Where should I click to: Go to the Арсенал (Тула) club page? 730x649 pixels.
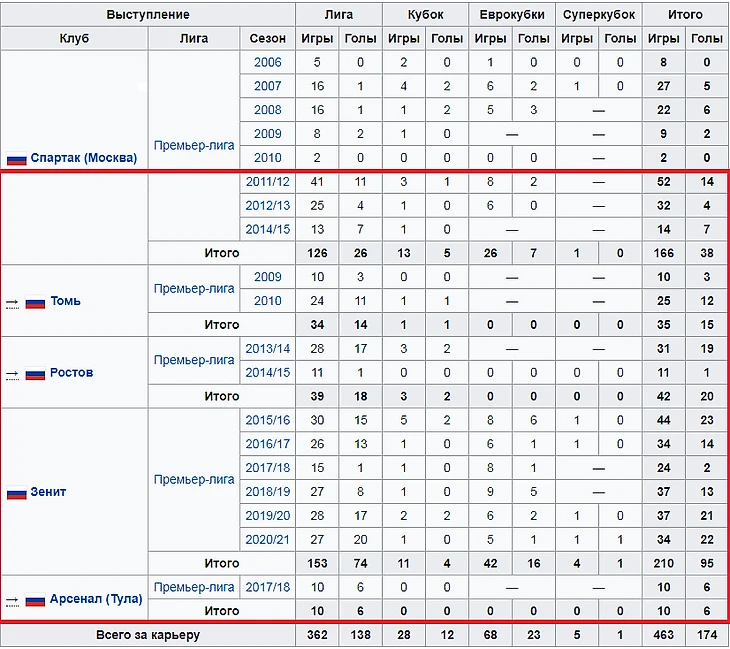coord(97,600)
